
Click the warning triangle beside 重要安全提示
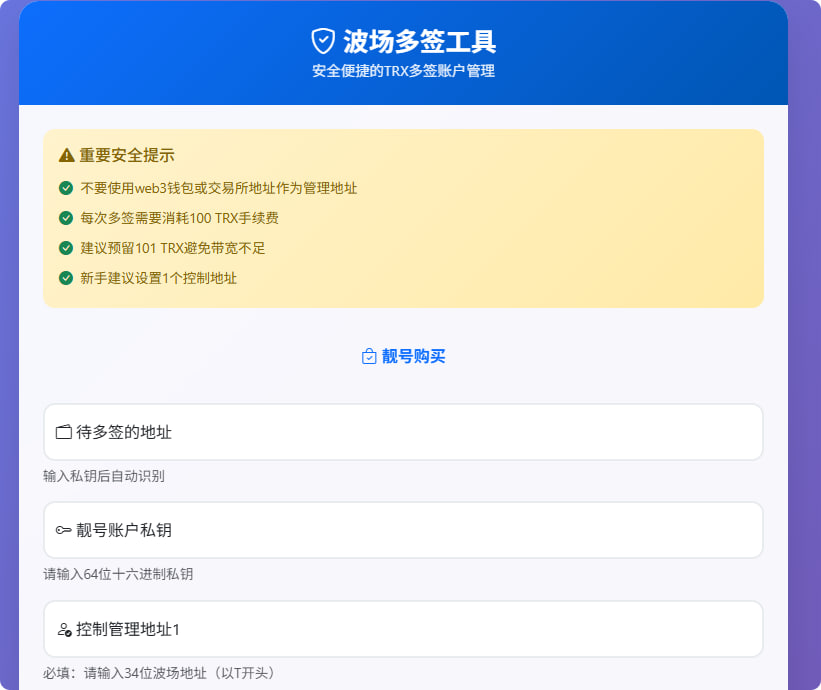pyautogui.click(x=65, y=155)
